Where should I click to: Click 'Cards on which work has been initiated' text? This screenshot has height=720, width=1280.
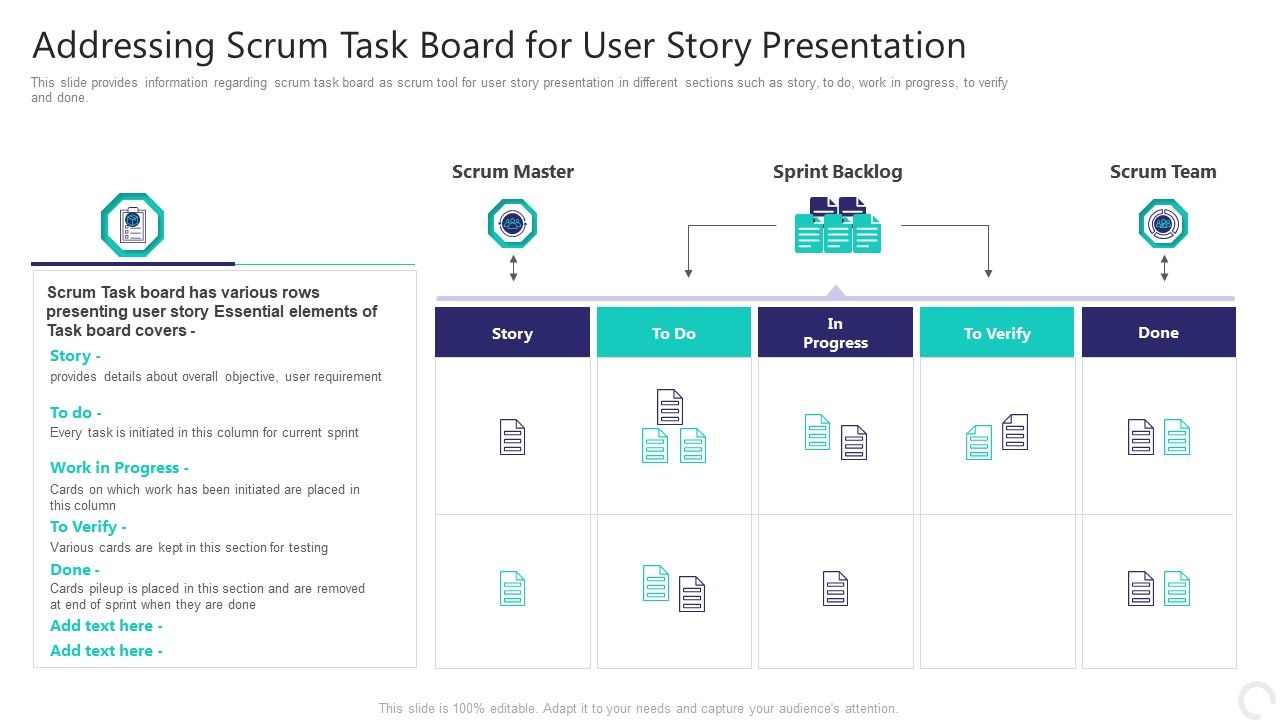(205, 497)
